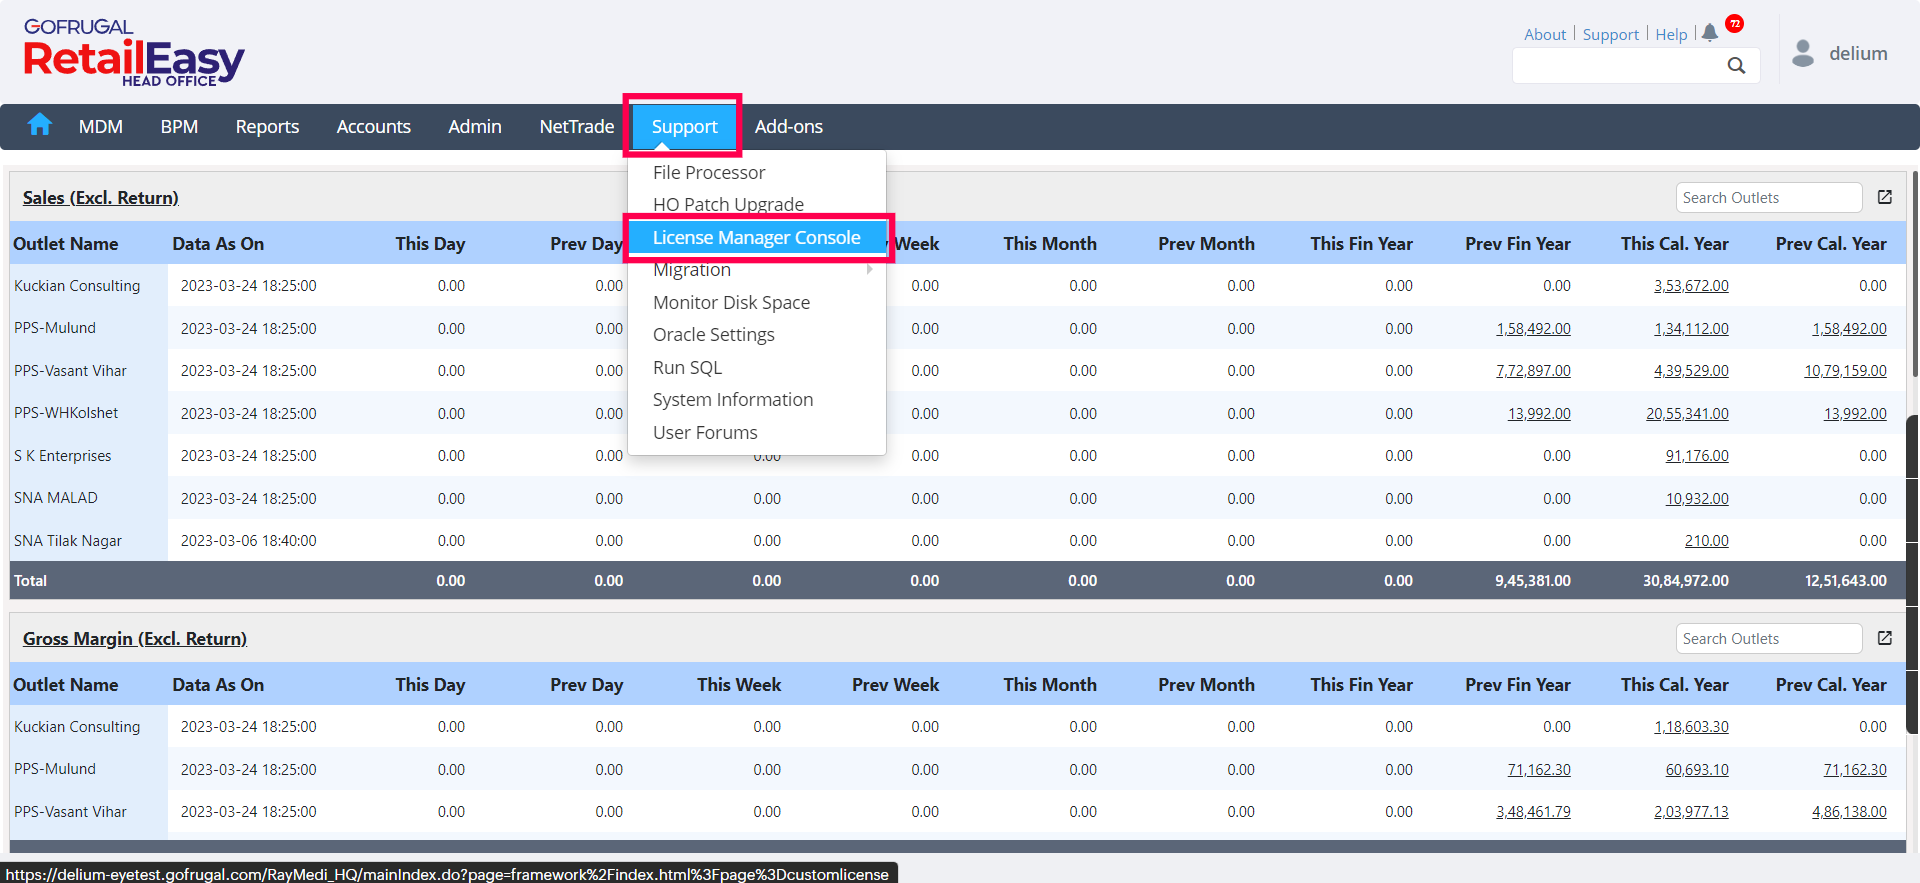
Task: Click Sales table Prev Cal. Year header
Action: (1831, 244)
